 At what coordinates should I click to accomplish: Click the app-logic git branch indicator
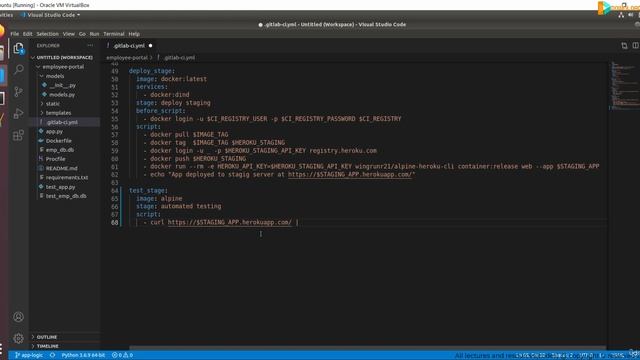tap(29, 356)
